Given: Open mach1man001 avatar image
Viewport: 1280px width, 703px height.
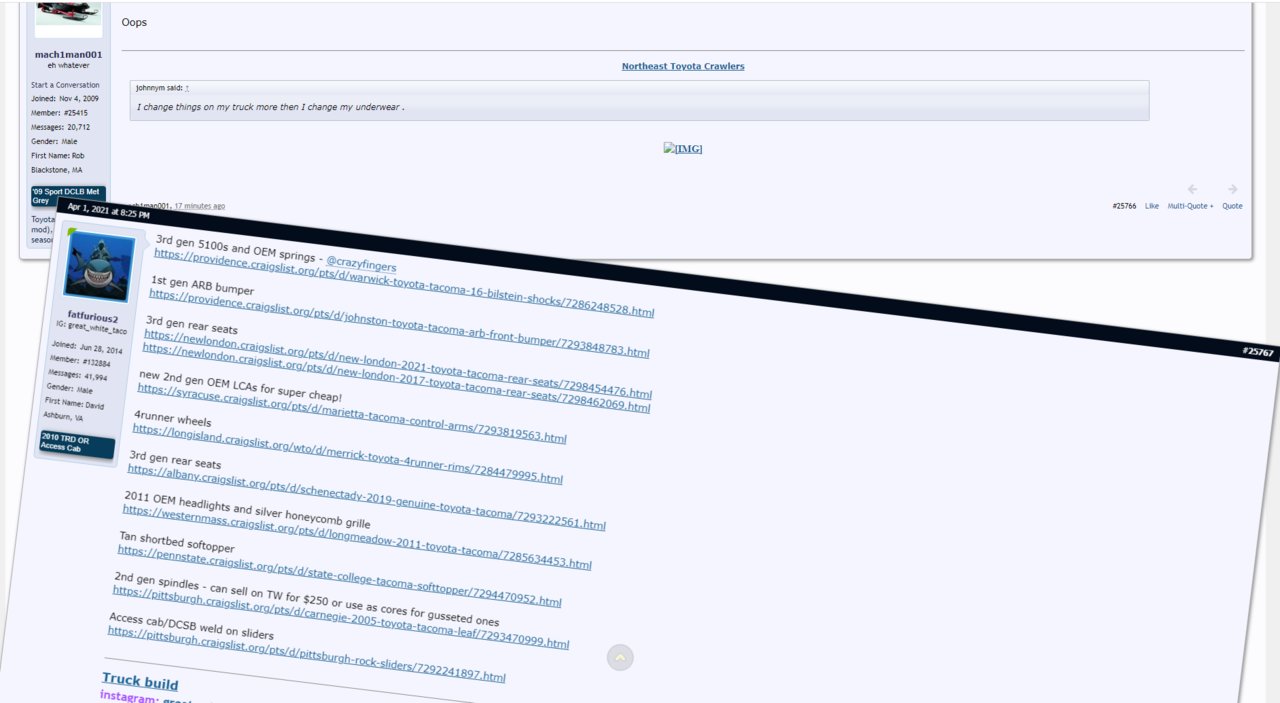Looking at the screenshot, I should click(x=68, y=17).
